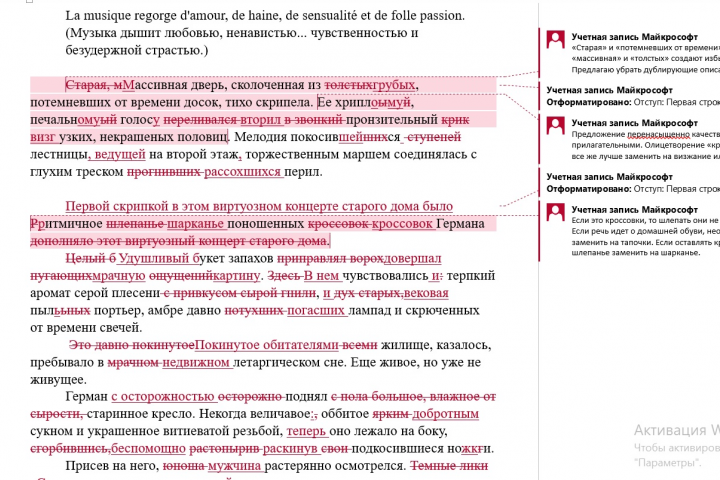Click the inserted phrase "с осторожностью"
Image resolution: width=720 pixels, height=480 pixels.
(163, 396)
